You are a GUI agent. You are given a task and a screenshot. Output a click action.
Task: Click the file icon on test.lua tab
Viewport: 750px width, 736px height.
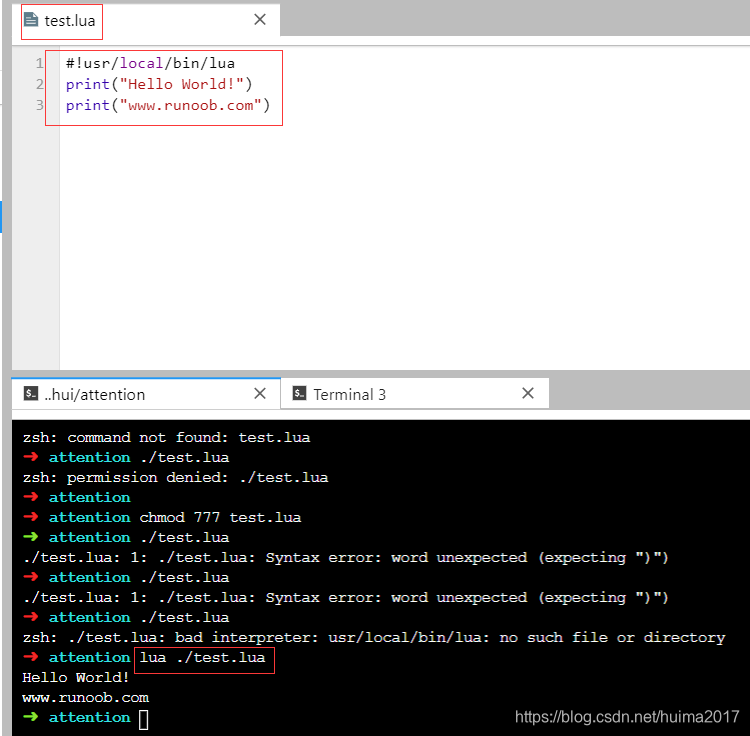coord(31,20)
